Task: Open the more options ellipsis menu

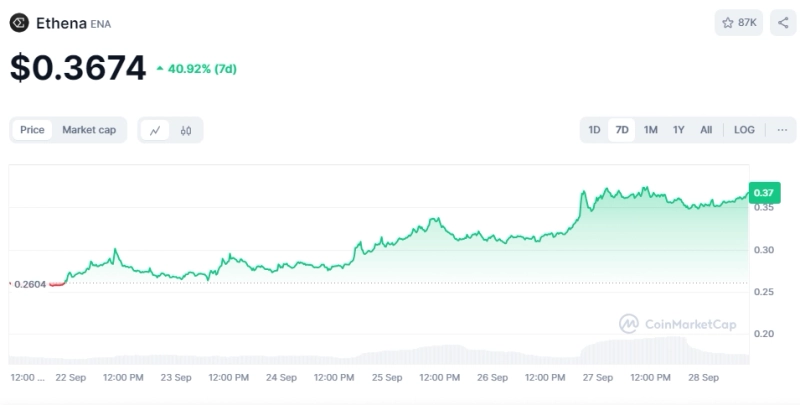Action: [782, 130]
